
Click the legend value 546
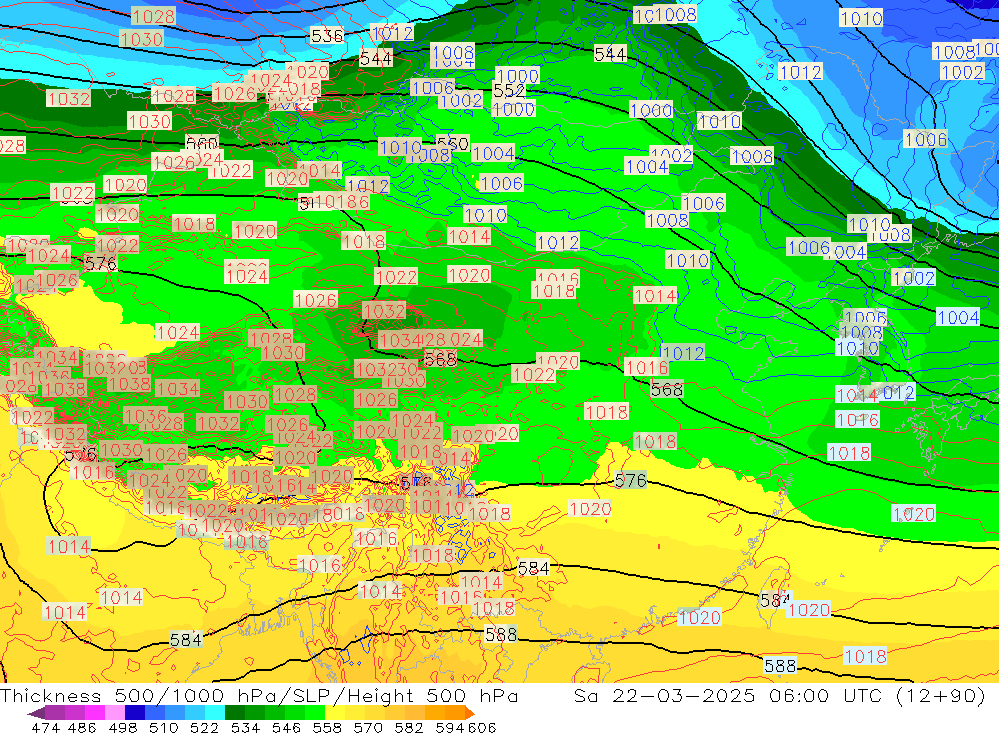point(286,727)
